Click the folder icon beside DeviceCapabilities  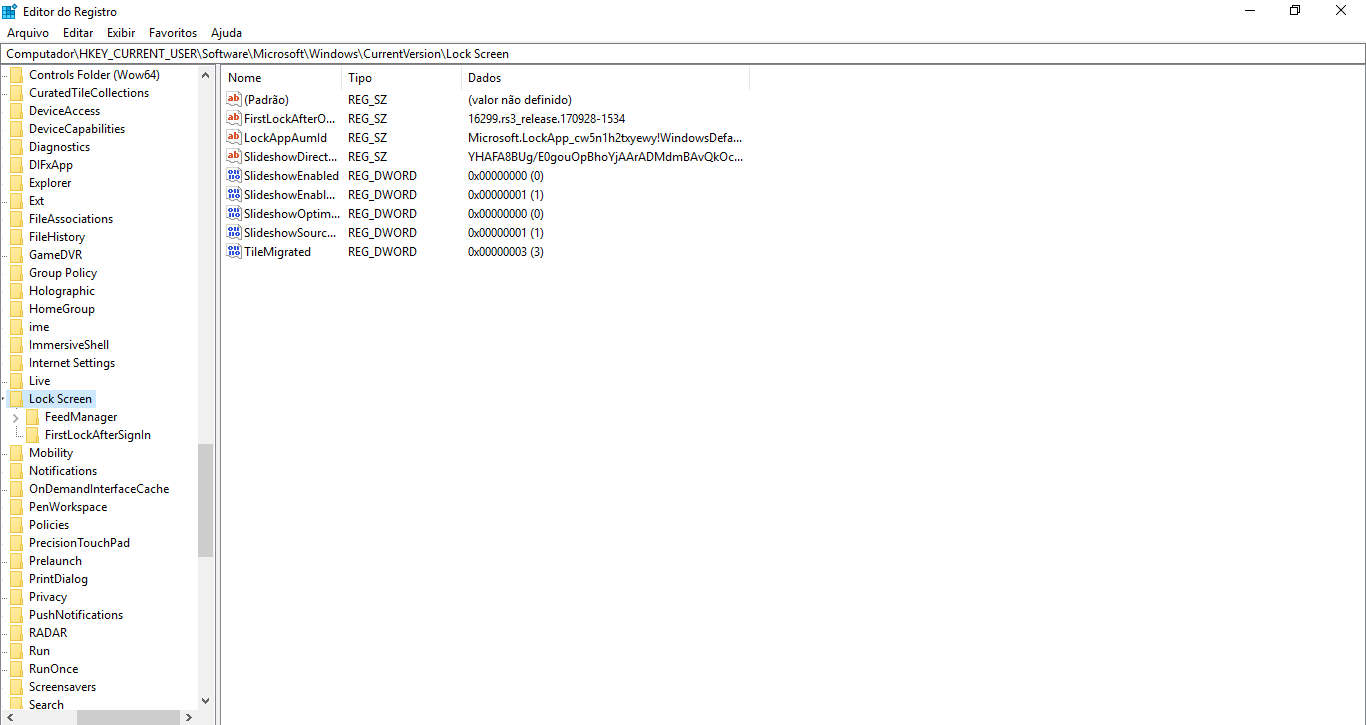(16, 129)
